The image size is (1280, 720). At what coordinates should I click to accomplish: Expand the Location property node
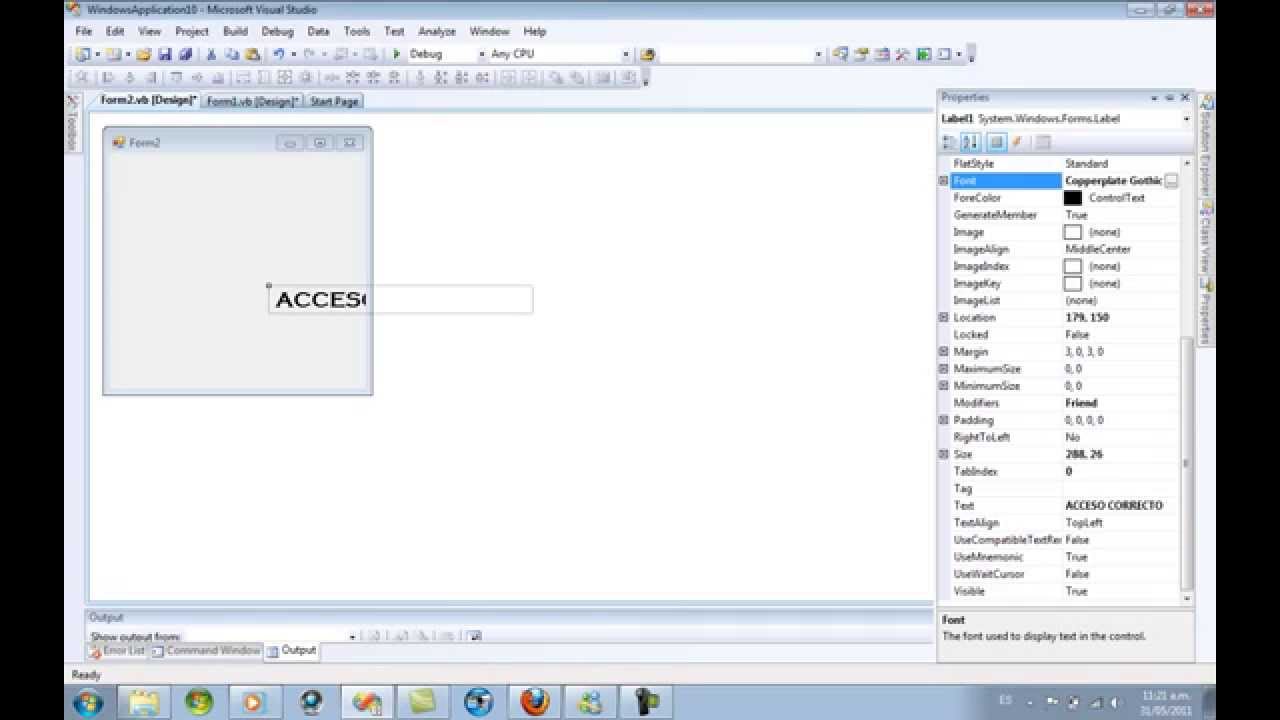coord(943,317)
